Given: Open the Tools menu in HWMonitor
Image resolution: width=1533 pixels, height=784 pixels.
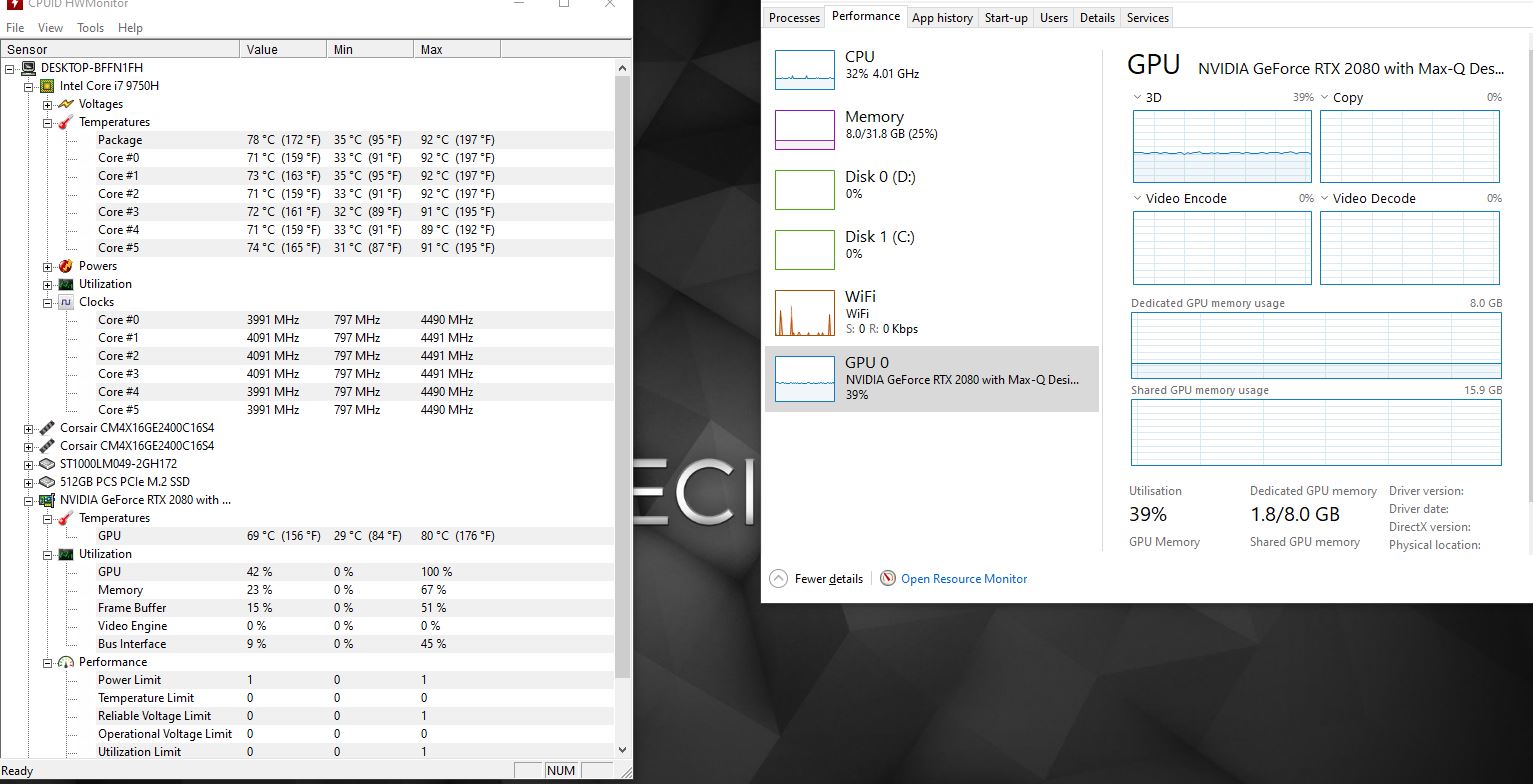Looking at the screenshot, I should click(x=90, y=28).
